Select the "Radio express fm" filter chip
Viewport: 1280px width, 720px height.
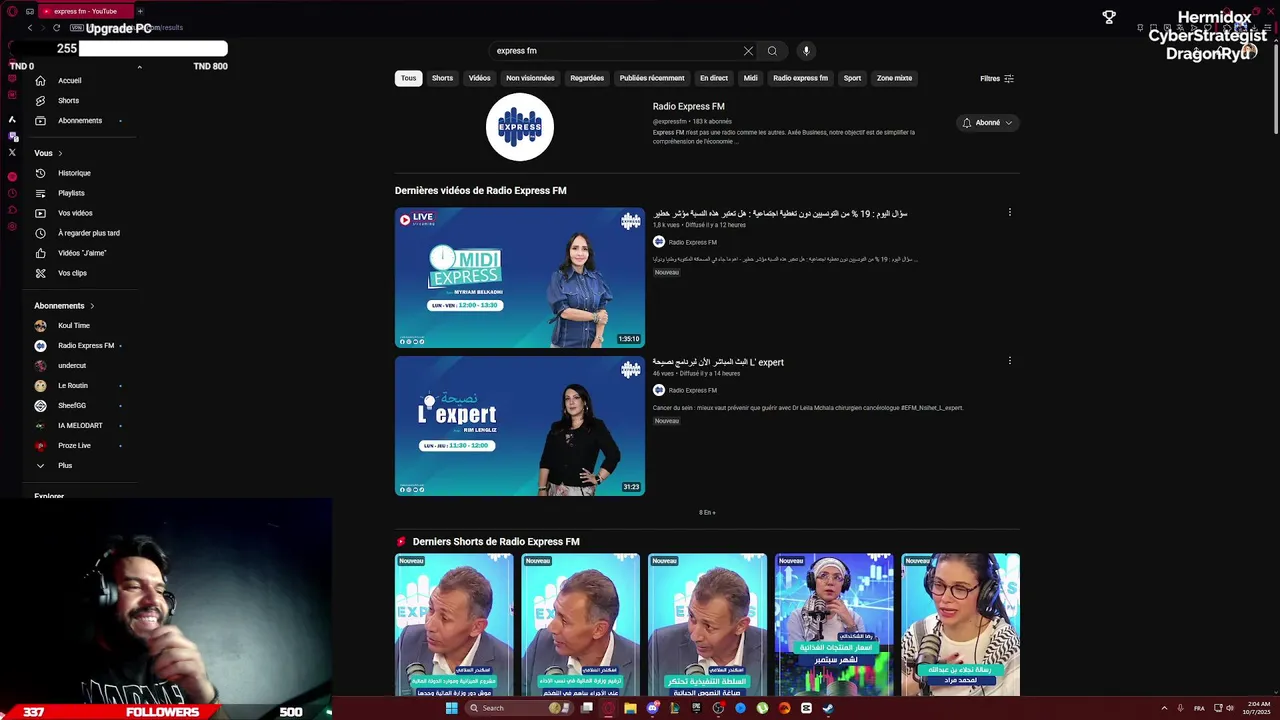coord(800,78)
